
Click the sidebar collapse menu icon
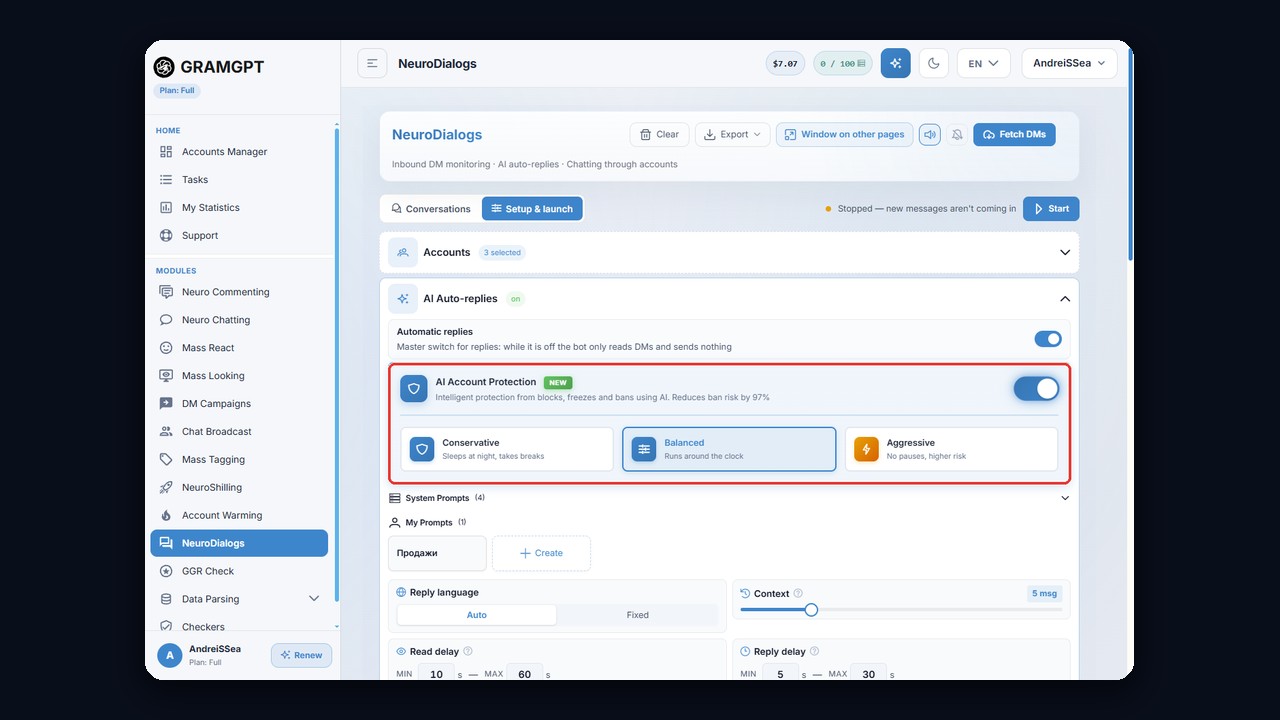coord(372,63)
